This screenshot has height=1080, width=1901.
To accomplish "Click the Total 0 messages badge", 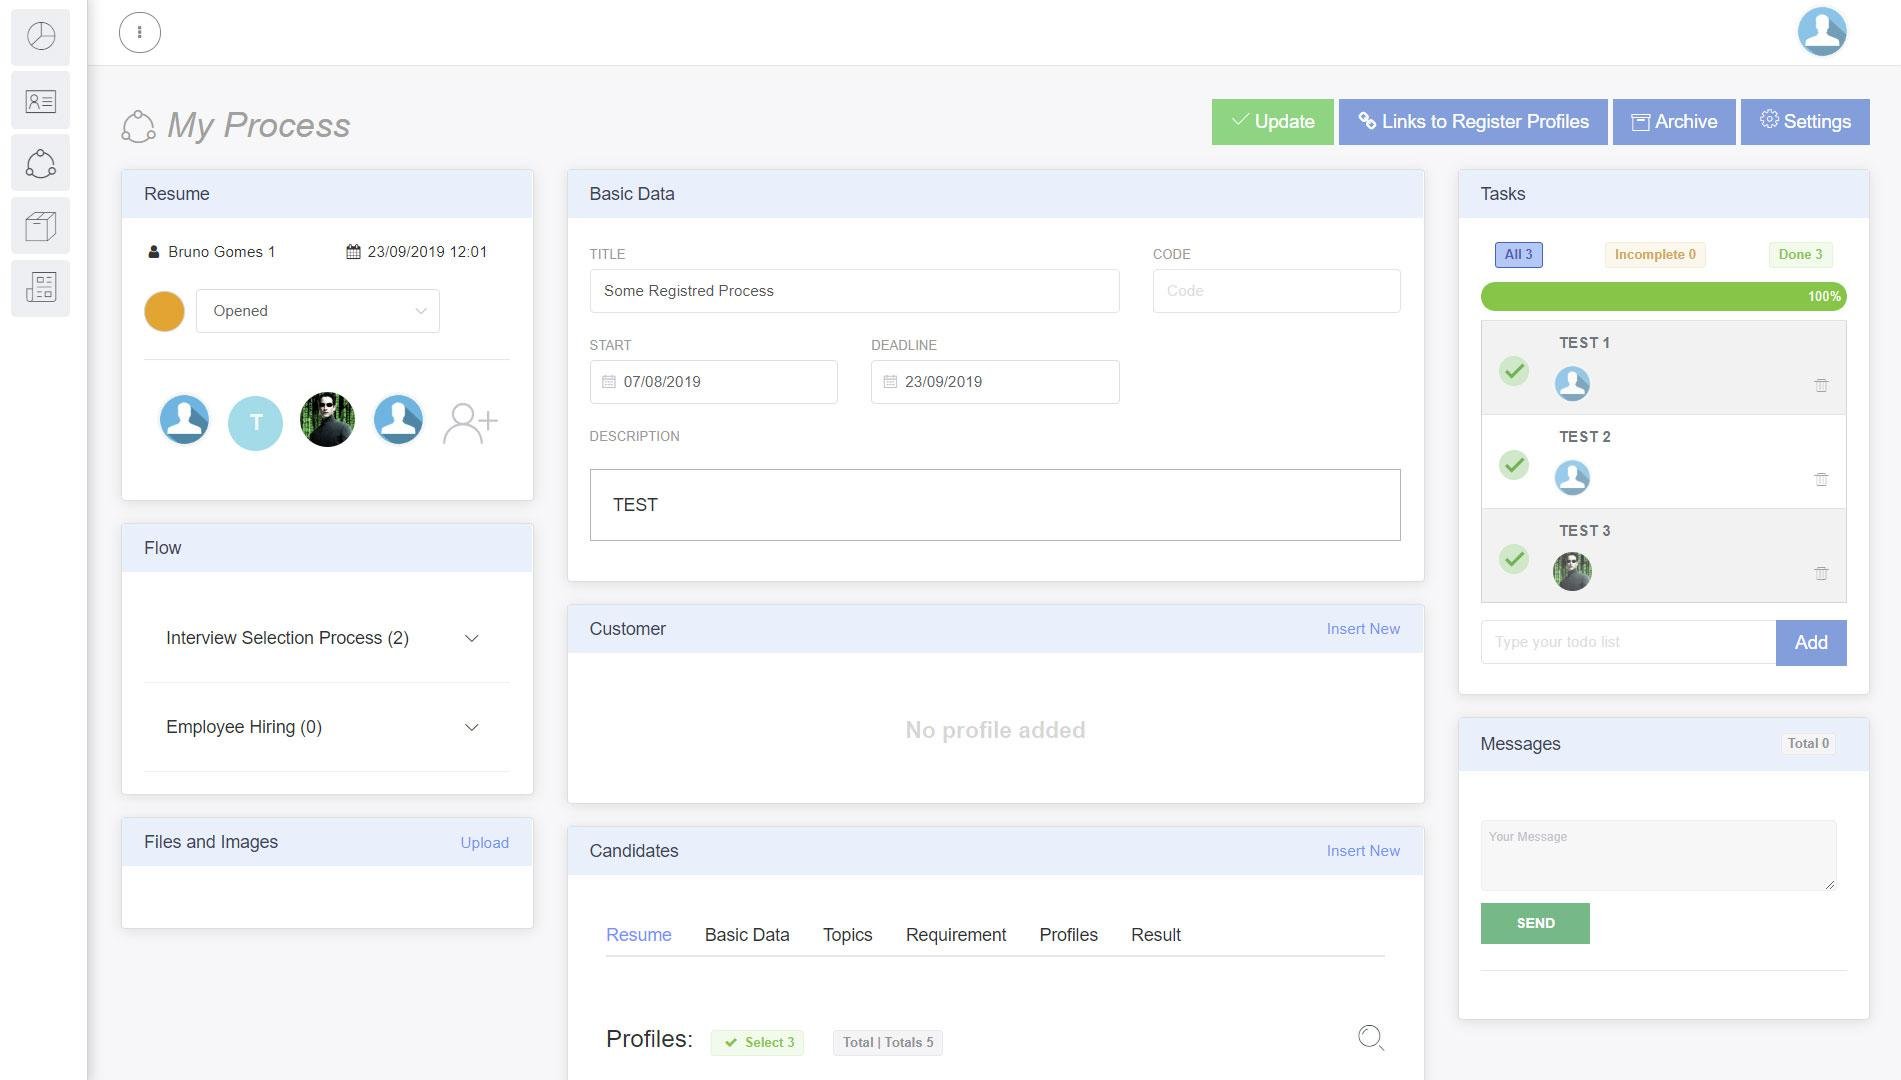I will 1808,744.
